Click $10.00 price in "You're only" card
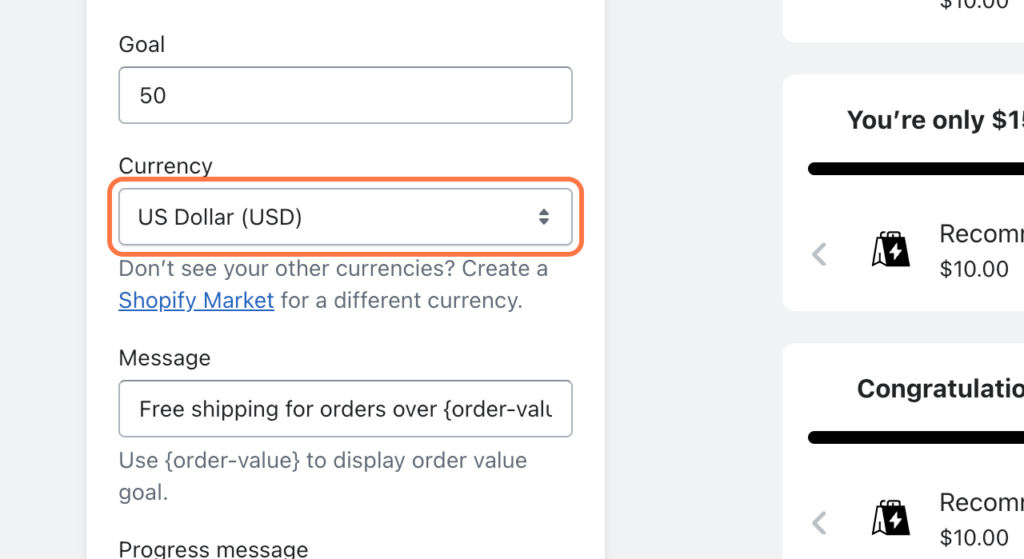1024x559 pixels. 974,269
